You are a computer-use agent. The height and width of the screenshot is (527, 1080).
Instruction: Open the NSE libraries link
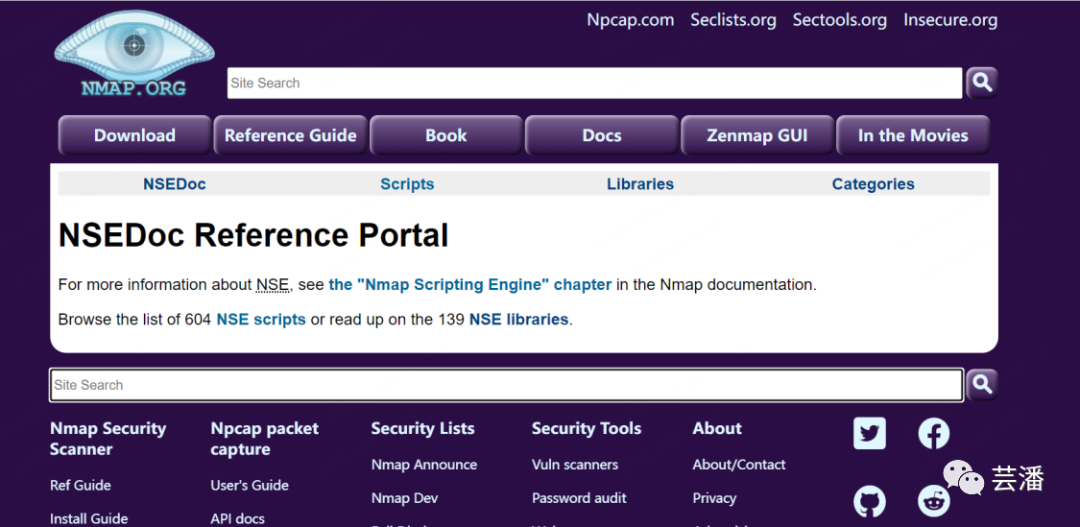[519, 320]
